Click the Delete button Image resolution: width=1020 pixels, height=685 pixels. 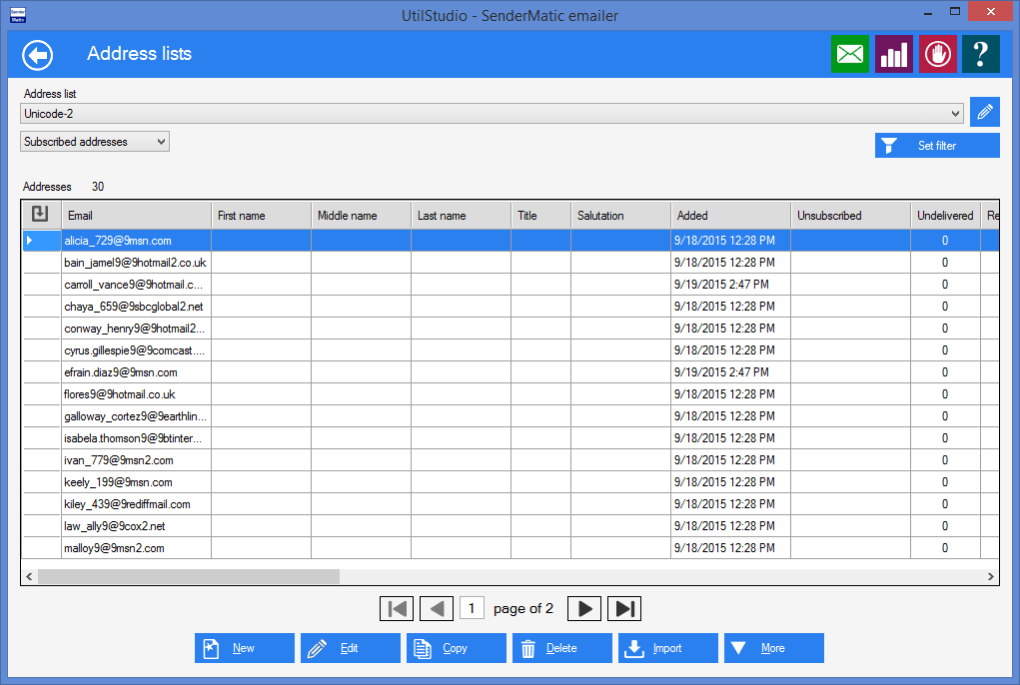click(x=561, y=648)
